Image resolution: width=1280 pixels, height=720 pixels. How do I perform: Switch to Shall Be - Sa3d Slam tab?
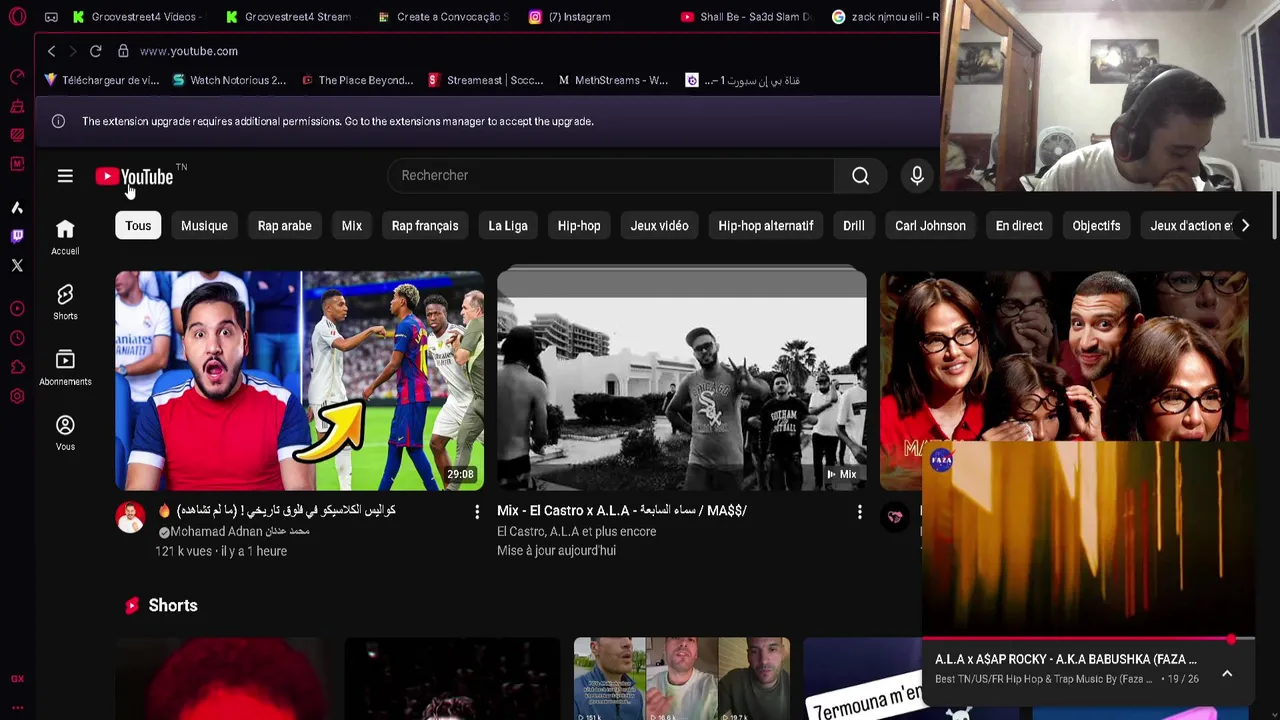746,17
